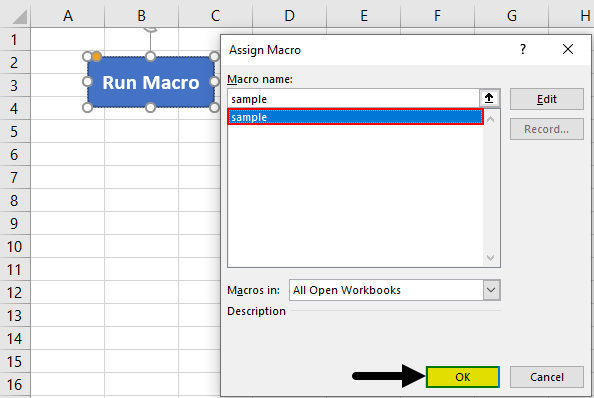Select row 5 header

coord(14,131)
